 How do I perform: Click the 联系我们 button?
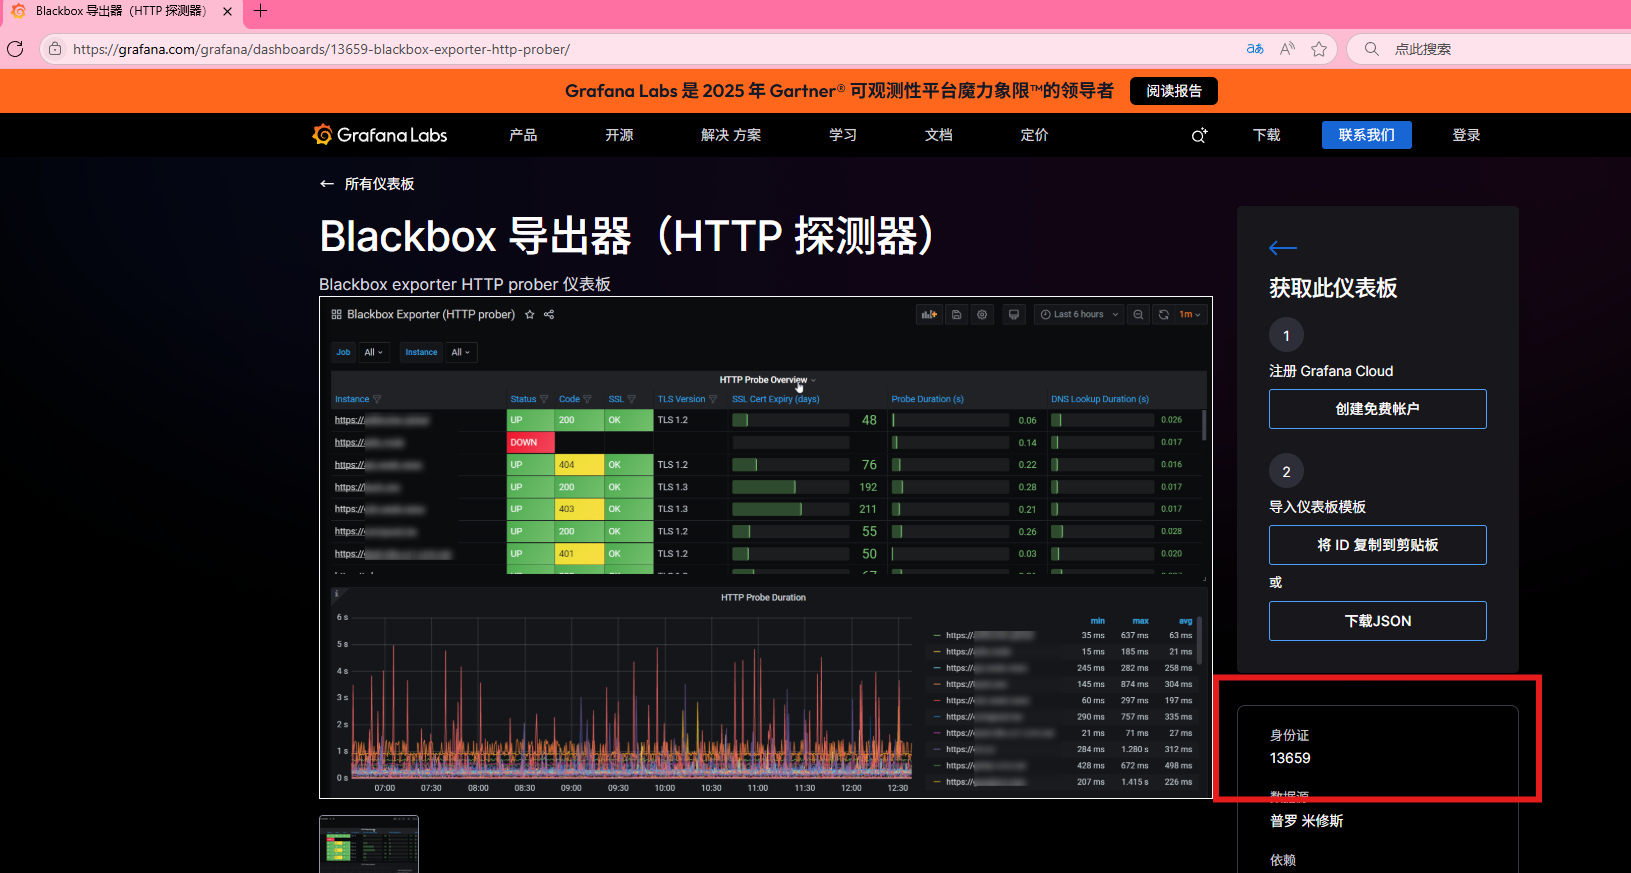(x=1367, y=135)
